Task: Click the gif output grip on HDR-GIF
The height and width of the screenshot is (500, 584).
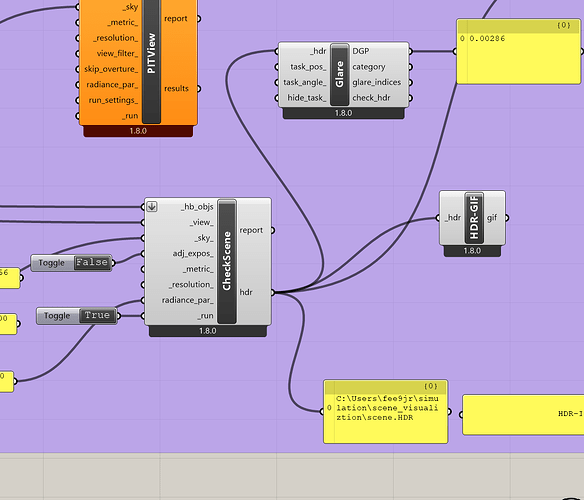Action: pyautogui.click(x=507, y=218)
